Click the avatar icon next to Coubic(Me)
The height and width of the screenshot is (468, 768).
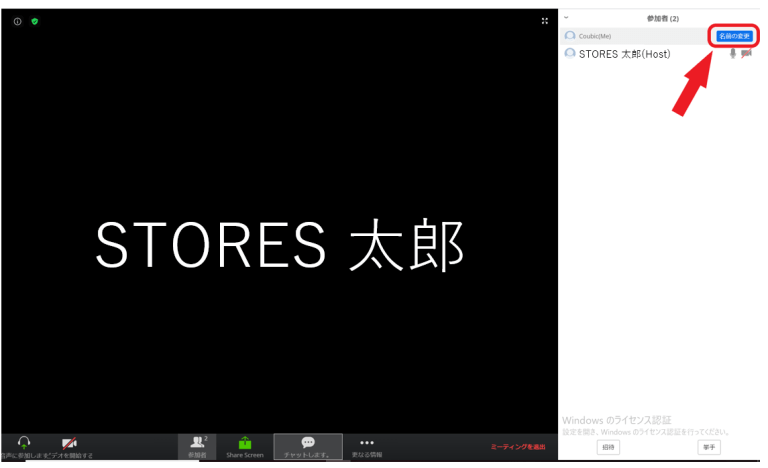click(x=570, y=35)
